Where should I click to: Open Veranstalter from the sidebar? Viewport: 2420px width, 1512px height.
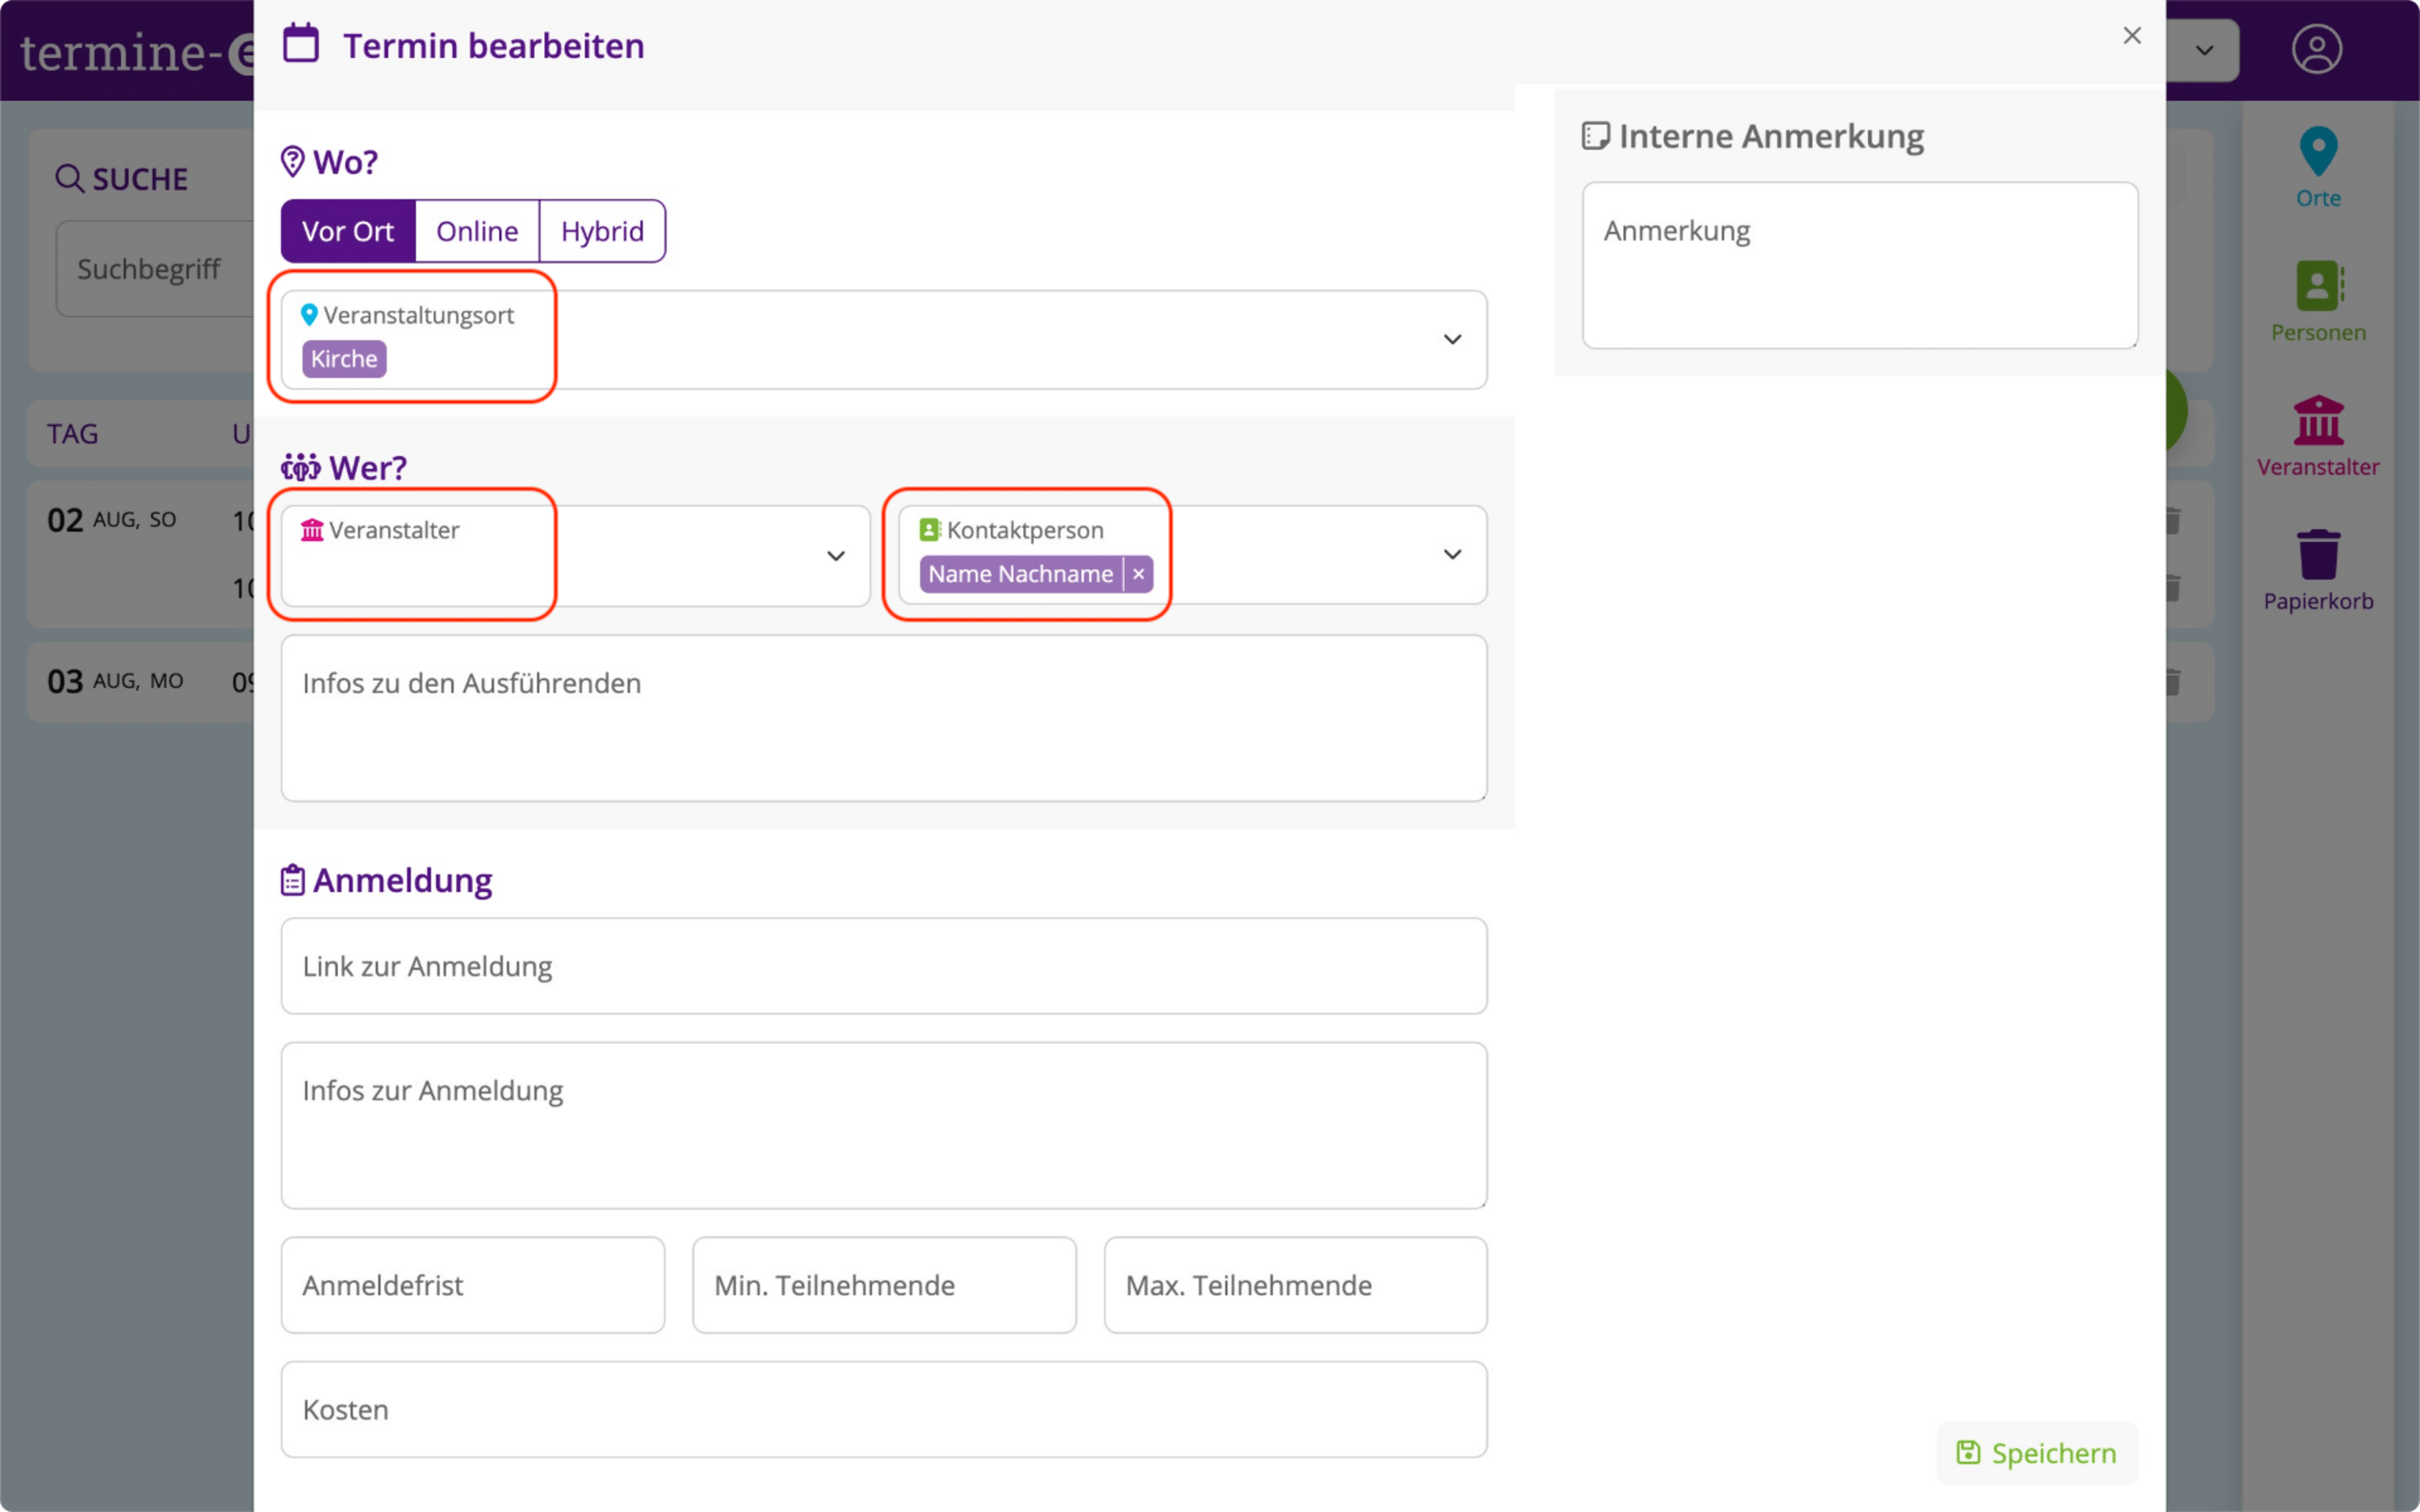[x=2318, y=436]
